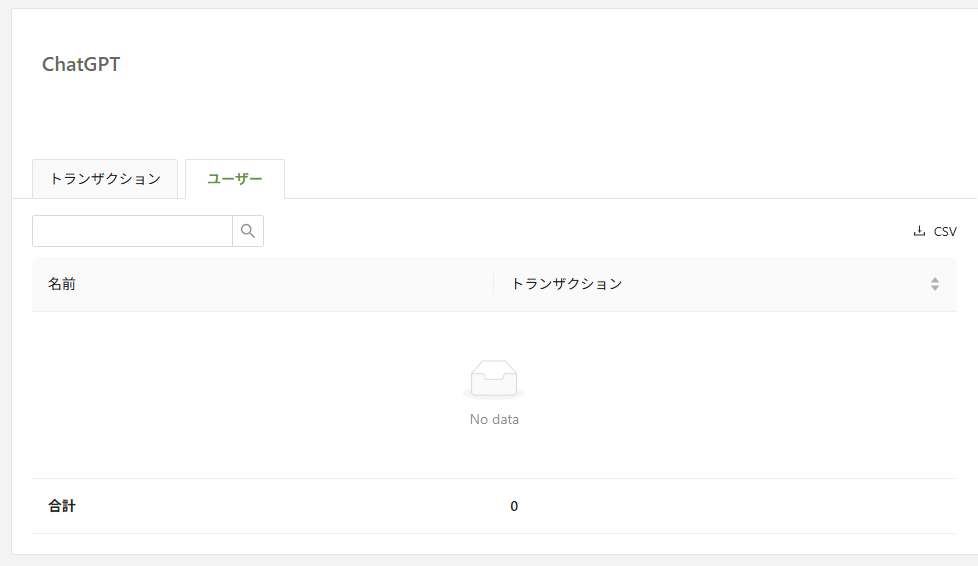Click the 名前 column header

(62, 284)
